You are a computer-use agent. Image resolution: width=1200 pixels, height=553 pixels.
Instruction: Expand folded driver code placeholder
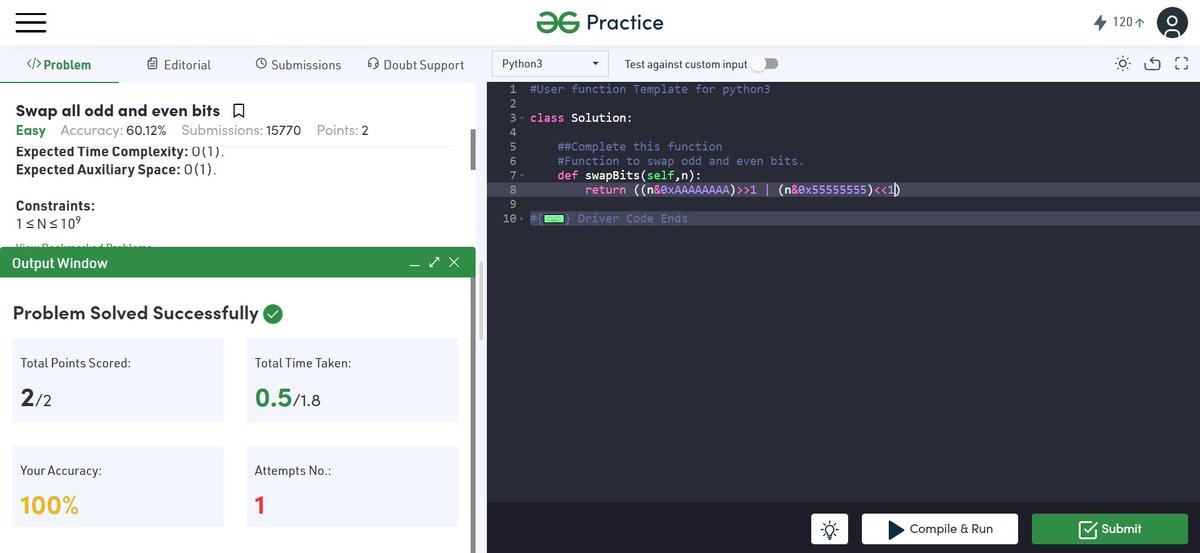click(554, 218)
